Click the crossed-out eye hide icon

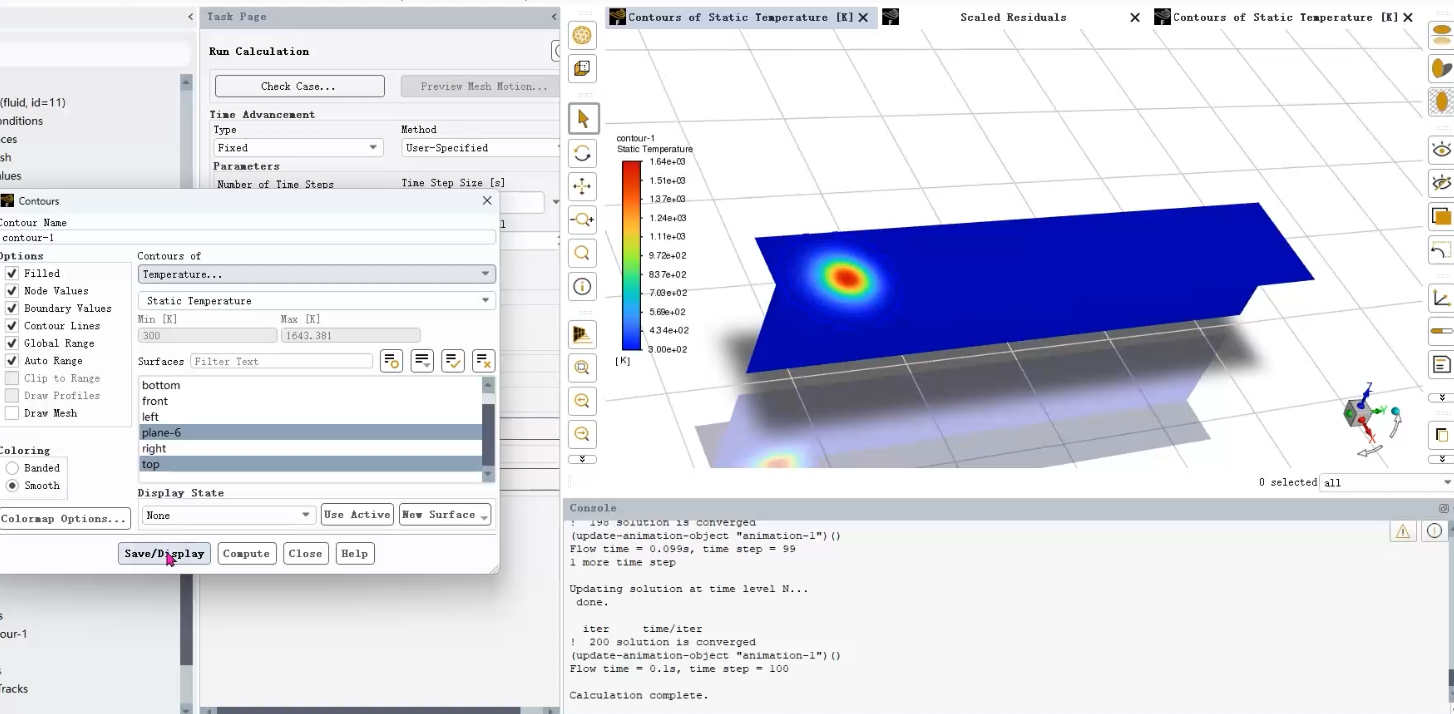1441,183
